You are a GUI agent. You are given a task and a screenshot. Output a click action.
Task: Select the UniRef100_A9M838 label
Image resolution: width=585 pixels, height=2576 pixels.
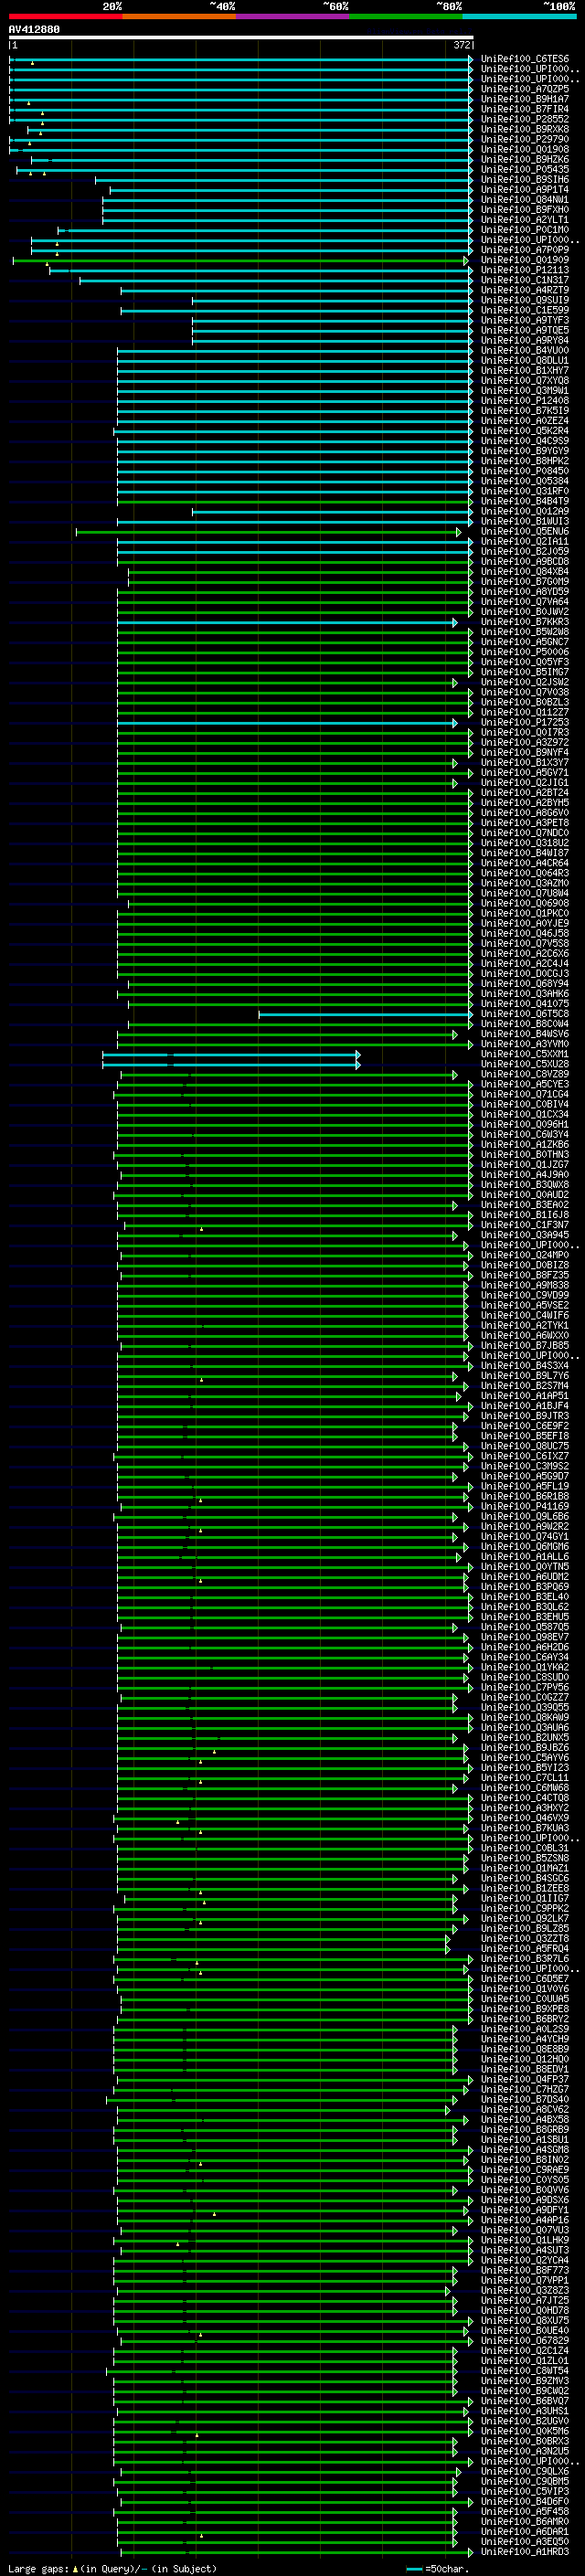click(x=525, y=1285)
